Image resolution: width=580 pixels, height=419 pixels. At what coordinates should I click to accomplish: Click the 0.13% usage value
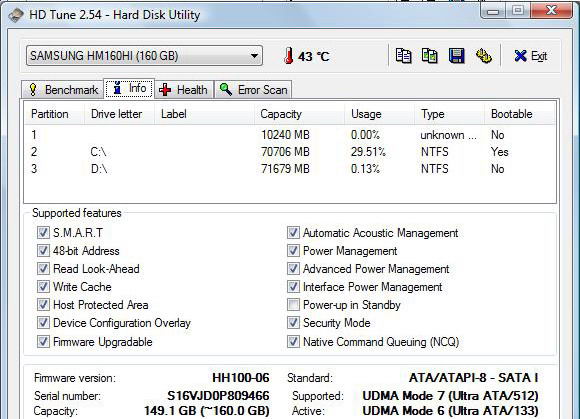click(x=365, y=169)
